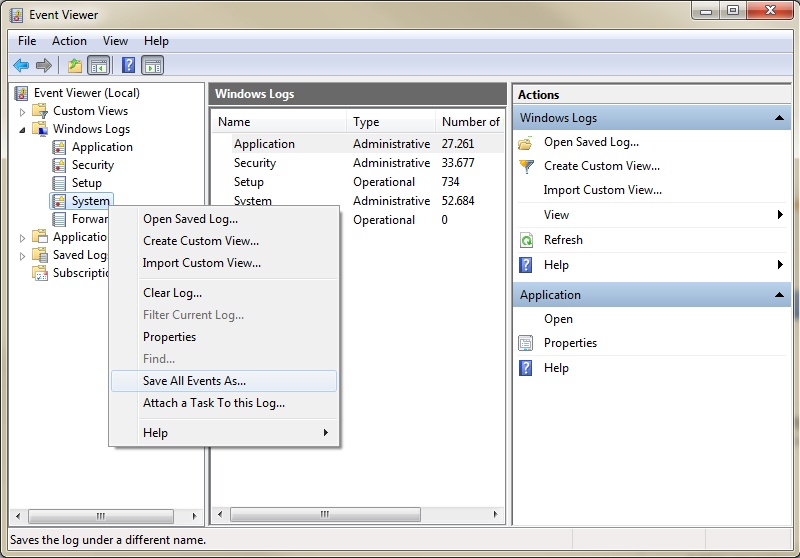The width and height of the screenshot is (800, 558).
Task: Click the Setup log icon in tree
Action: [x=59, y=183]
